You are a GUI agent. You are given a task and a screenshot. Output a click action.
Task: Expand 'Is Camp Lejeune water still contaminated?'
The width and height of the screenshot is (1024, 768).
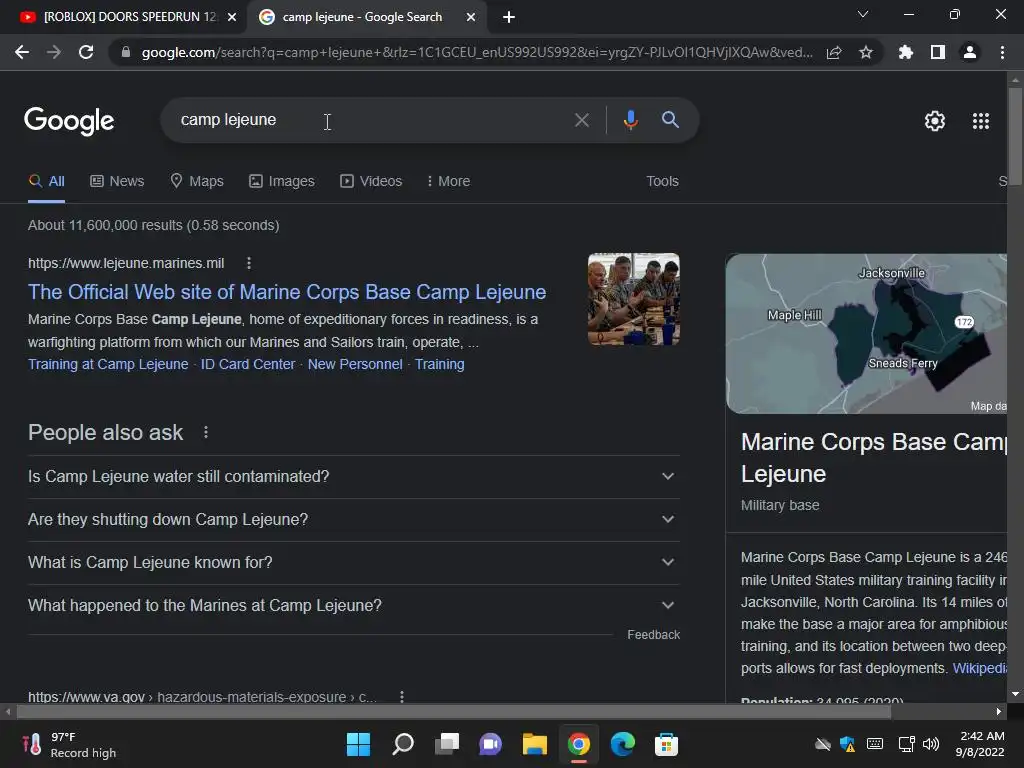coord(353,477)
